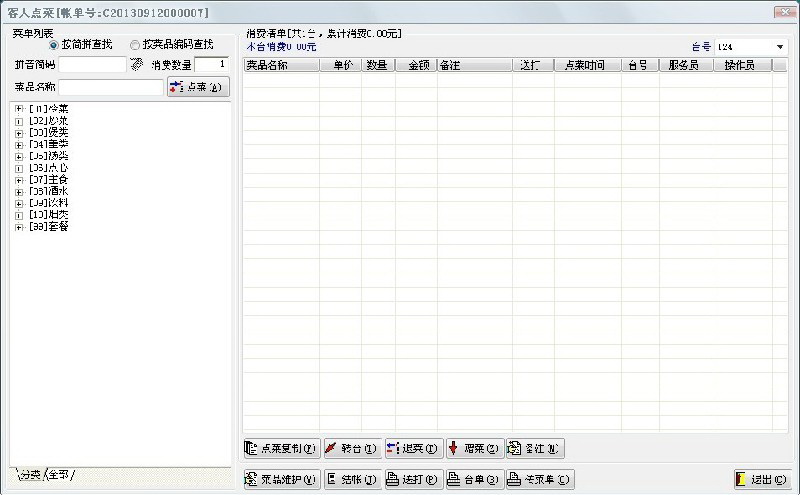Click the 数量 column header
Viewport: 800px width, 495px height.
click(379, 65)
